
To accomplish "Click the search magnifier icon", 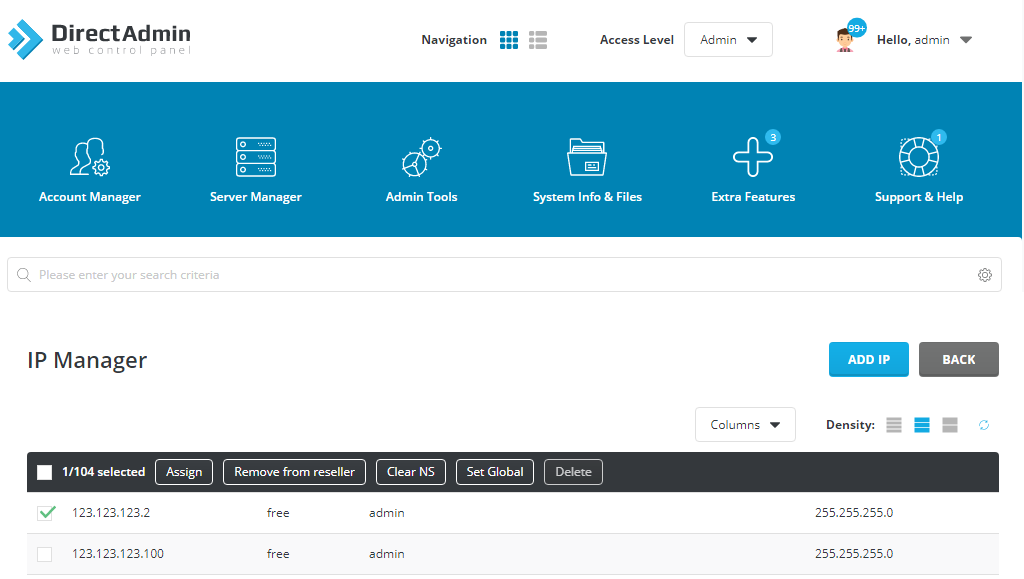I will (x=24, y=275).
